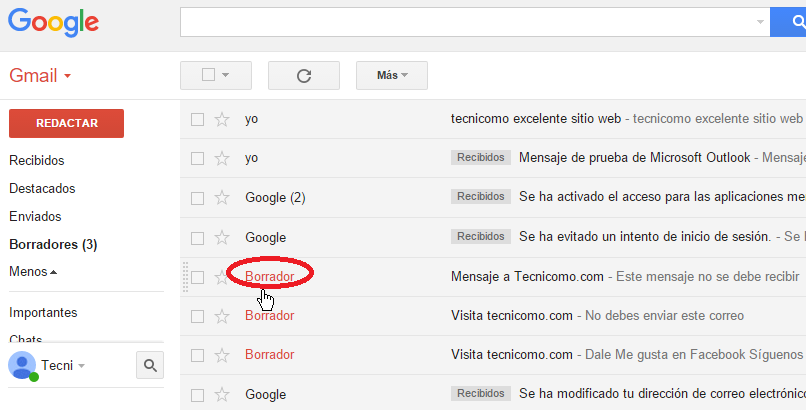Click the REDACTAR compose button
The width and height of the screenshot is (806, 410).
click(x=66, y=123)
